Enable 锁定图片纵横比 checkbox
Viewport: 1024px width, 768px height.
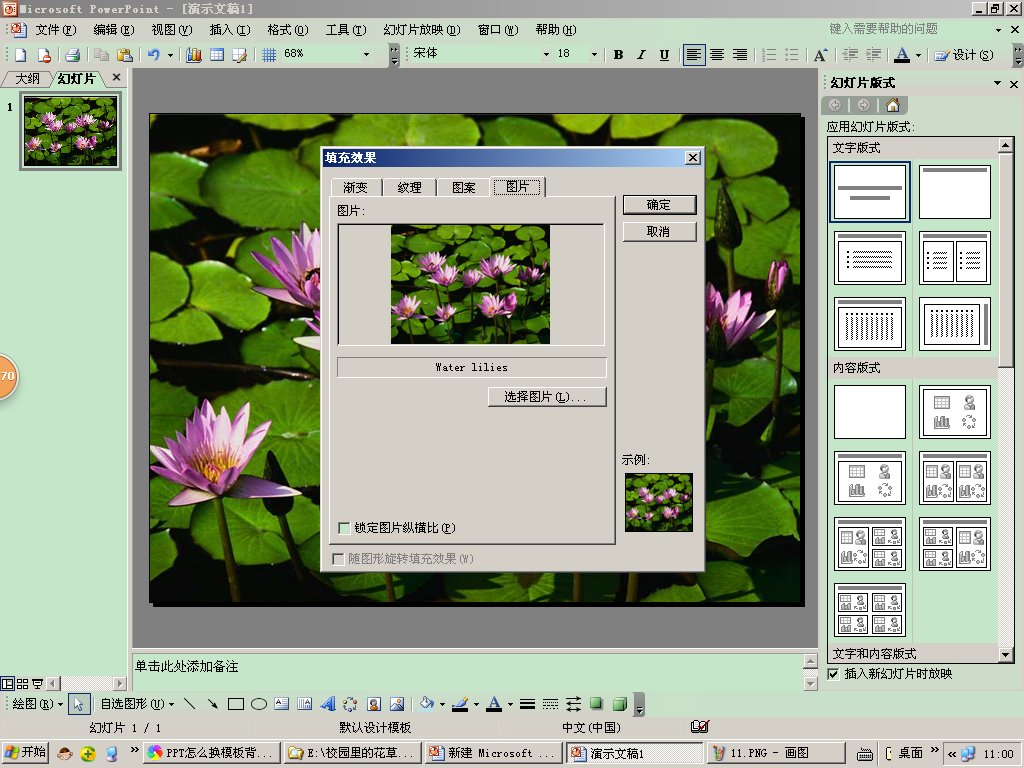click(x=345, y=528)
